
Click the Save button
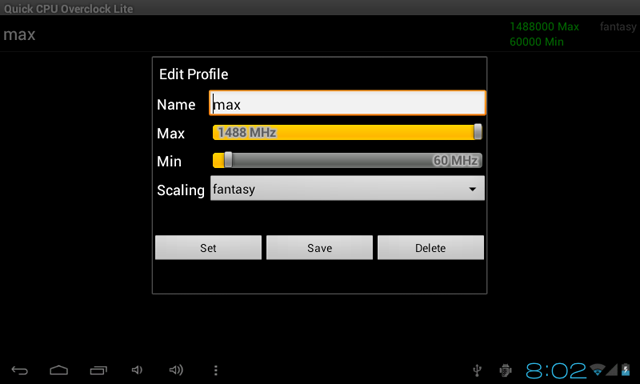(320, 247)
